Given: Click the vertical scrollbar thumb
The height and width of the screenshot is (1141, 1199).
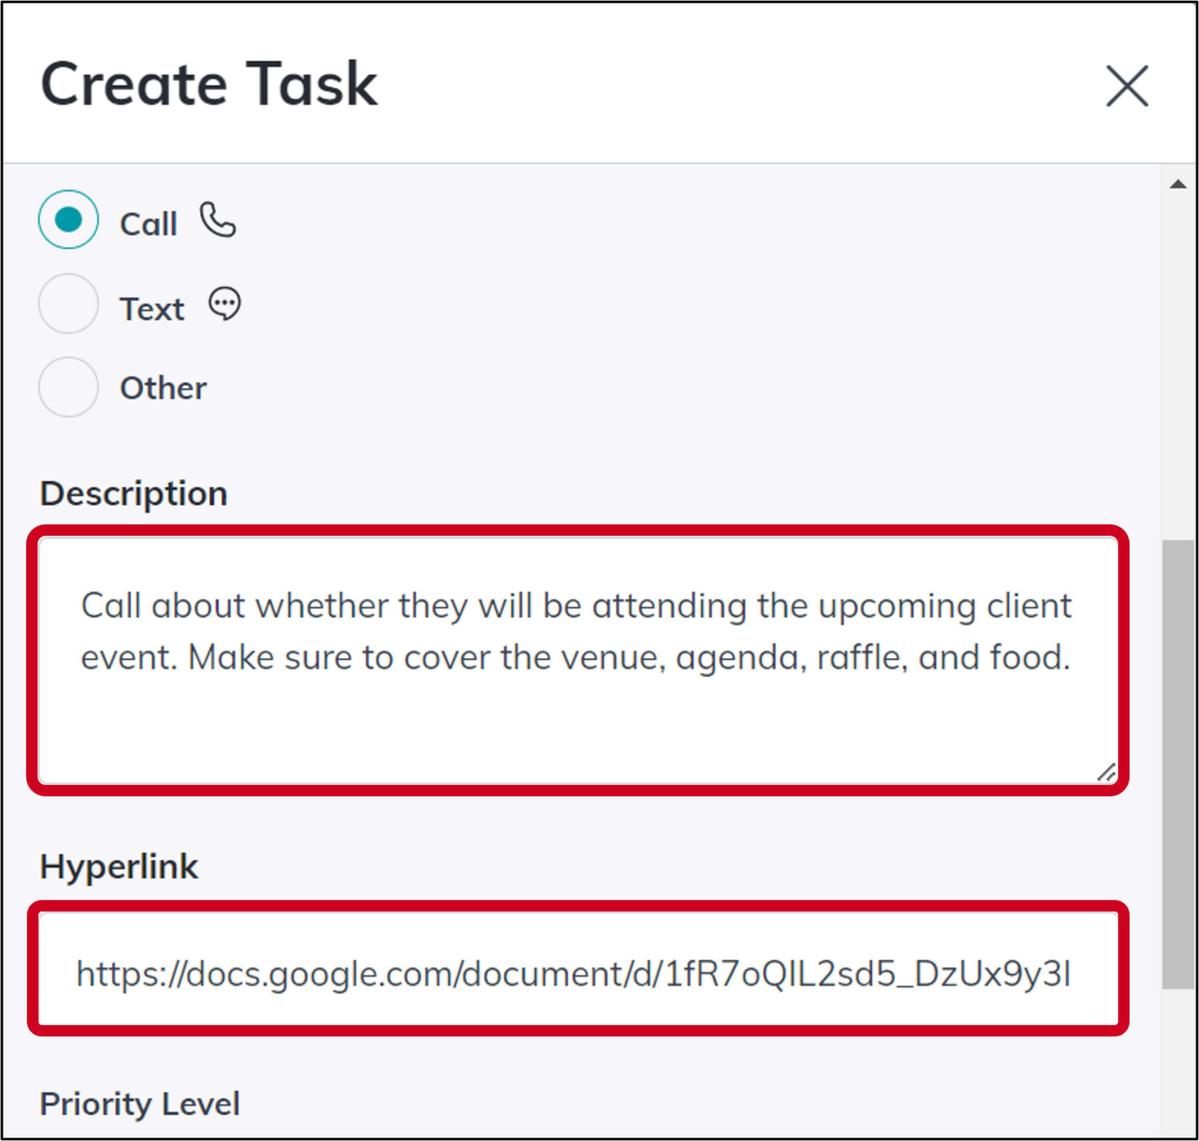Looking at the screenshot, I should tap(1177, 760).
